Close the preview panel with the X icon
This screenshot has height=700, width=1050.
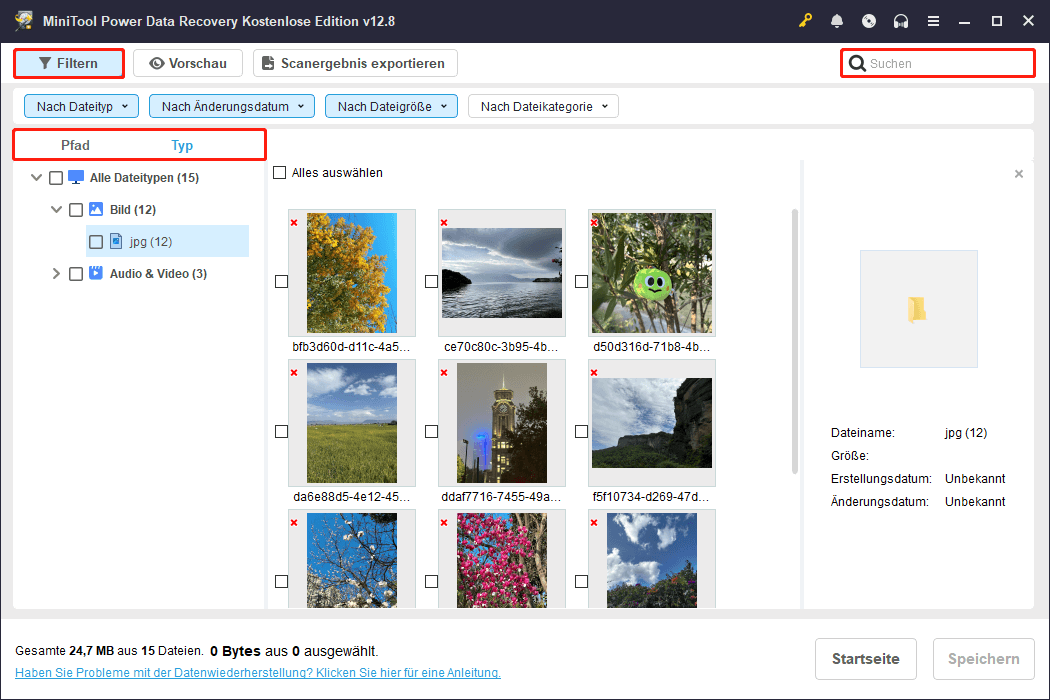click(1019, 174)
